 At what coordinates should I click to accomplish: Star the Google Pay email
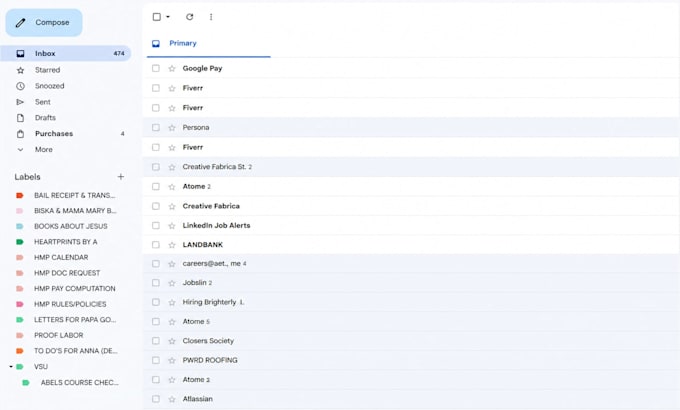pos(172,69)
